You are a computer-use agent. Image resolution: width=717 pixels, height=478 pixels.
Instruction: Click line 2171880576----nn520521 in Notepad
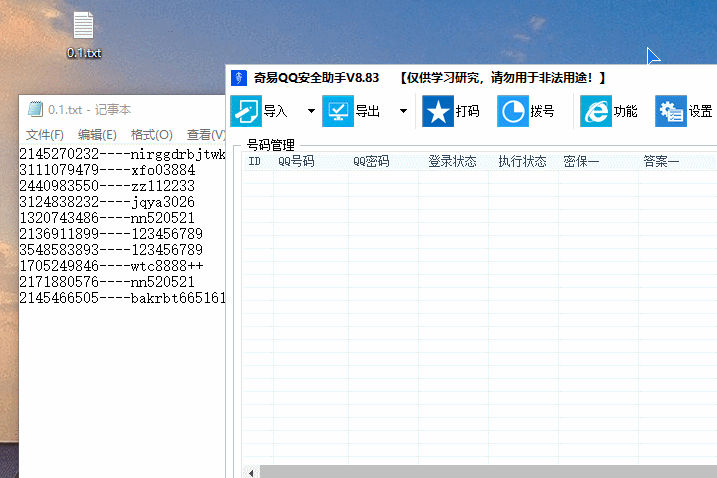click(107, 282)
